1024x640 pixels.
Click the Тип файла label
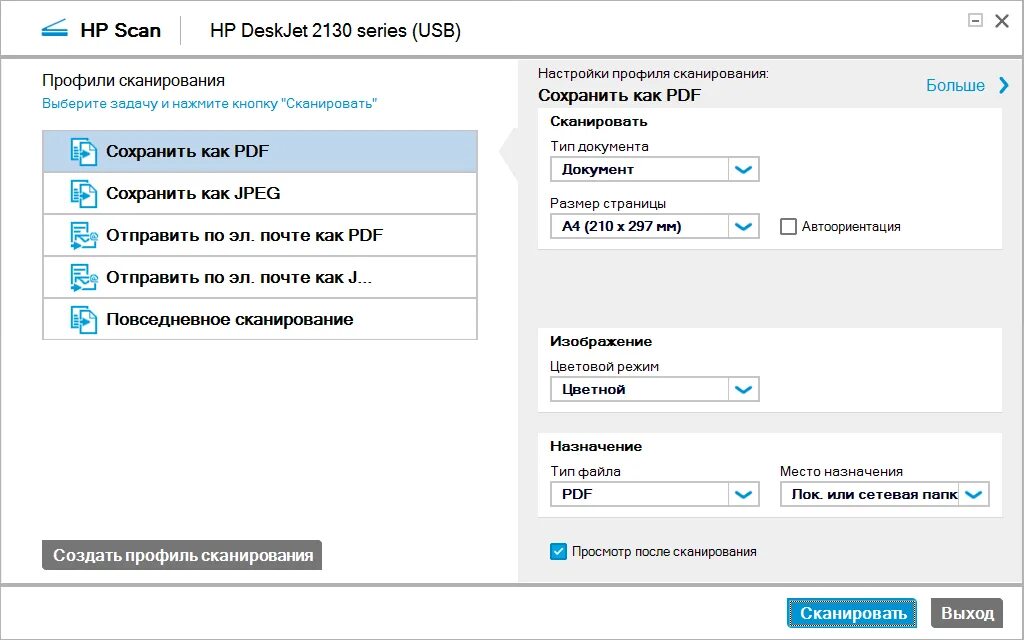tap(586, 471)
